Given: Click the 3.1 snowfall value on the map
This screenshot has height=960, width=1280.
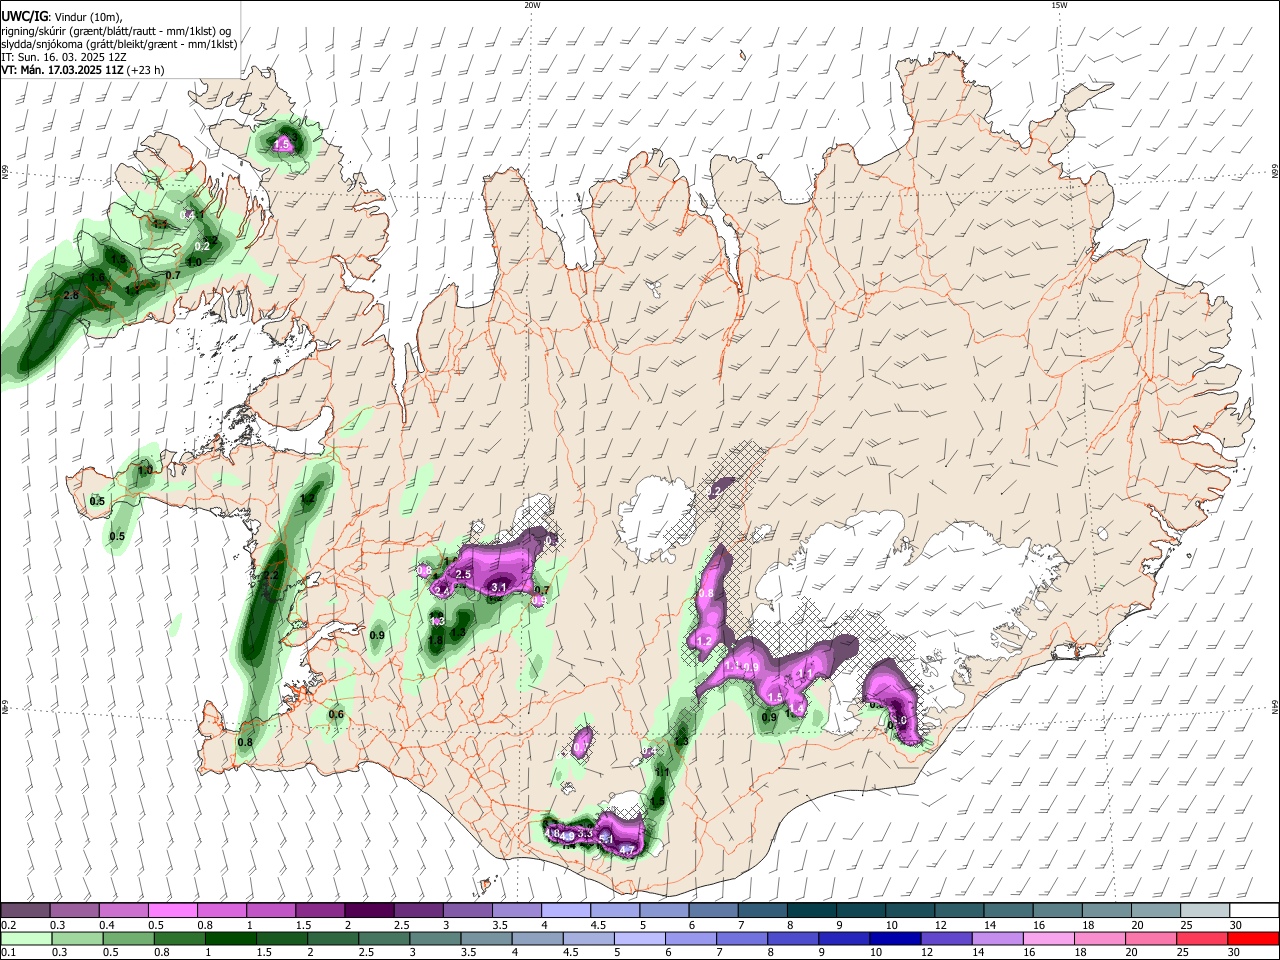Looking at the screenshot, I should coord(500,586).
